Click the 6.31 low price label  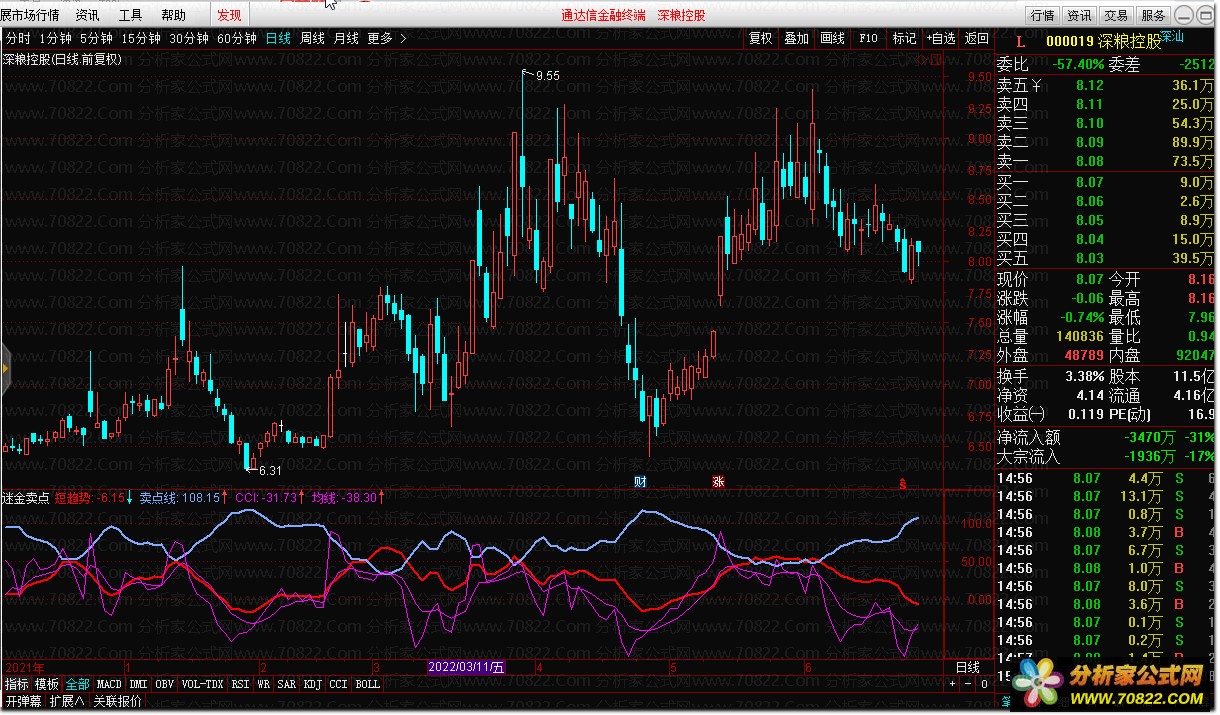tap(270, 470)
